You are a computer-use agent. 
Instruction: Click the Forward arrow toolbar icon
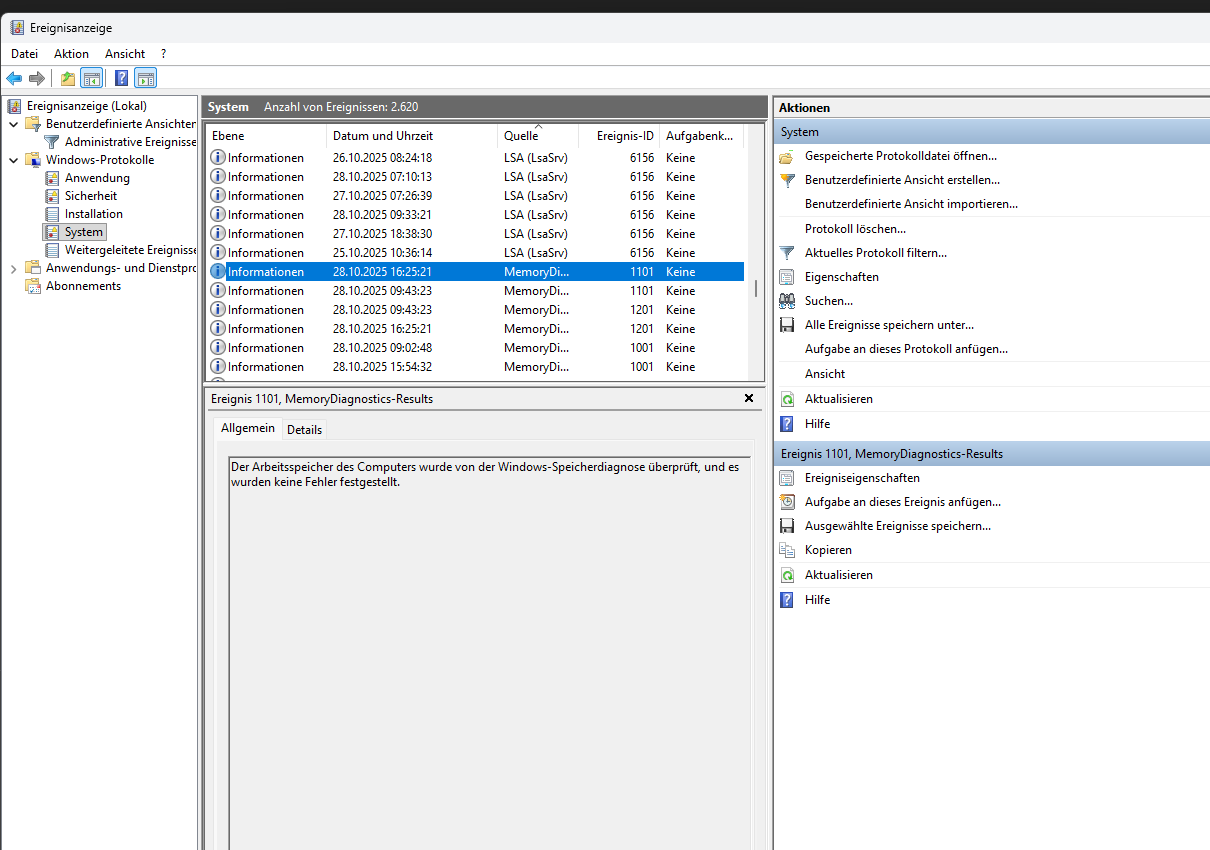(37, 78)
